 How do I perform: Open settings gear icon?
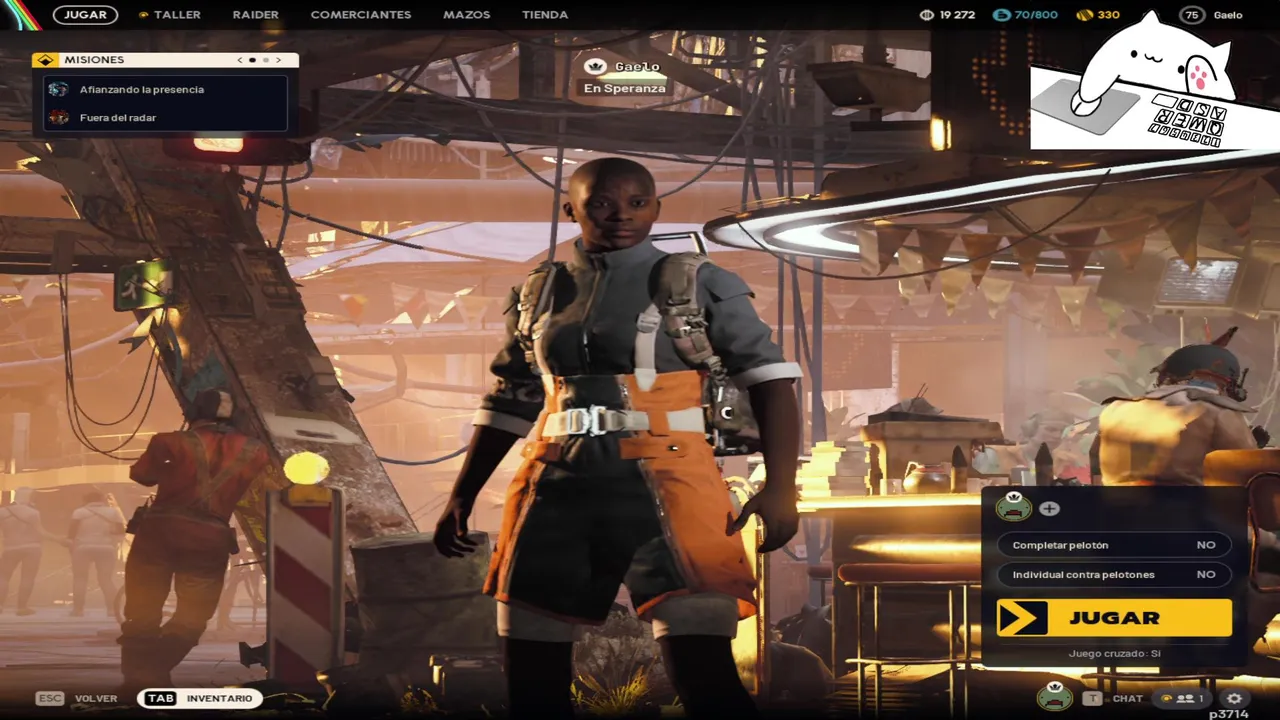(1234, 698)
